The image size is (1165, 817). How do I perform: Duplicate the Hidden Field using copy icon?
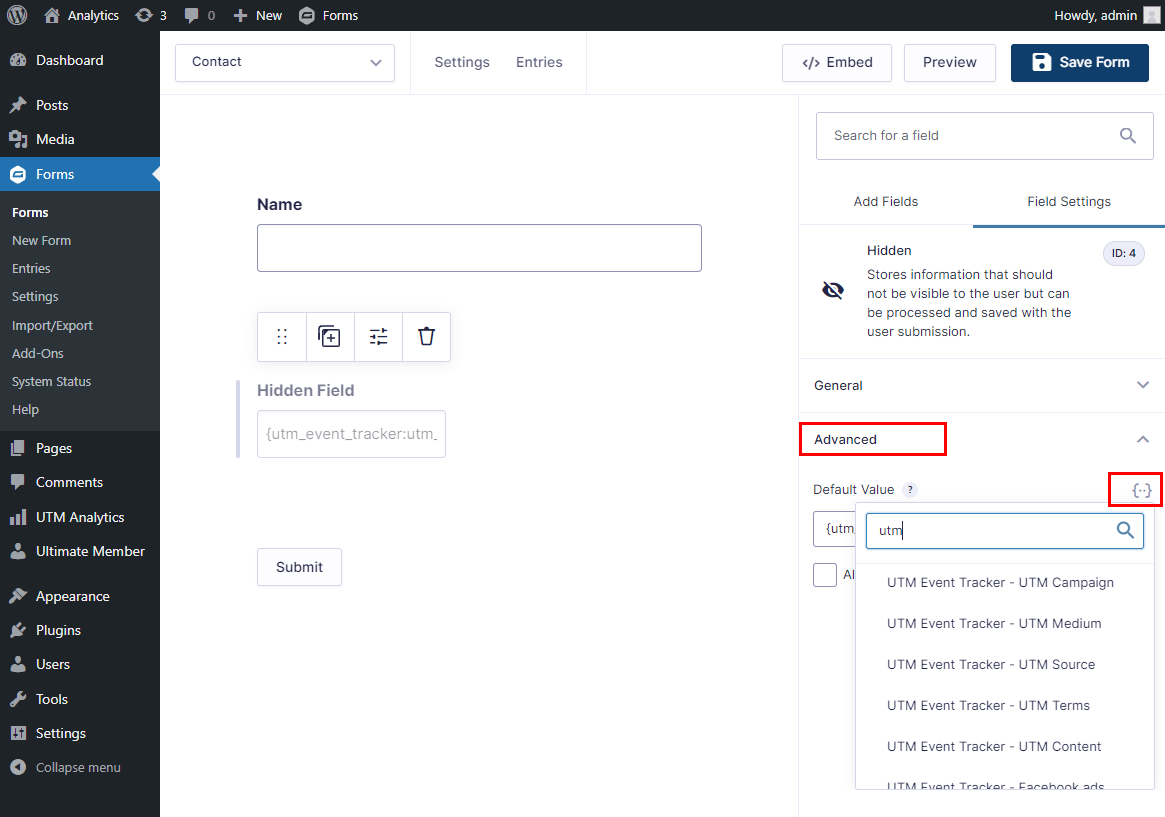point(329,336)
